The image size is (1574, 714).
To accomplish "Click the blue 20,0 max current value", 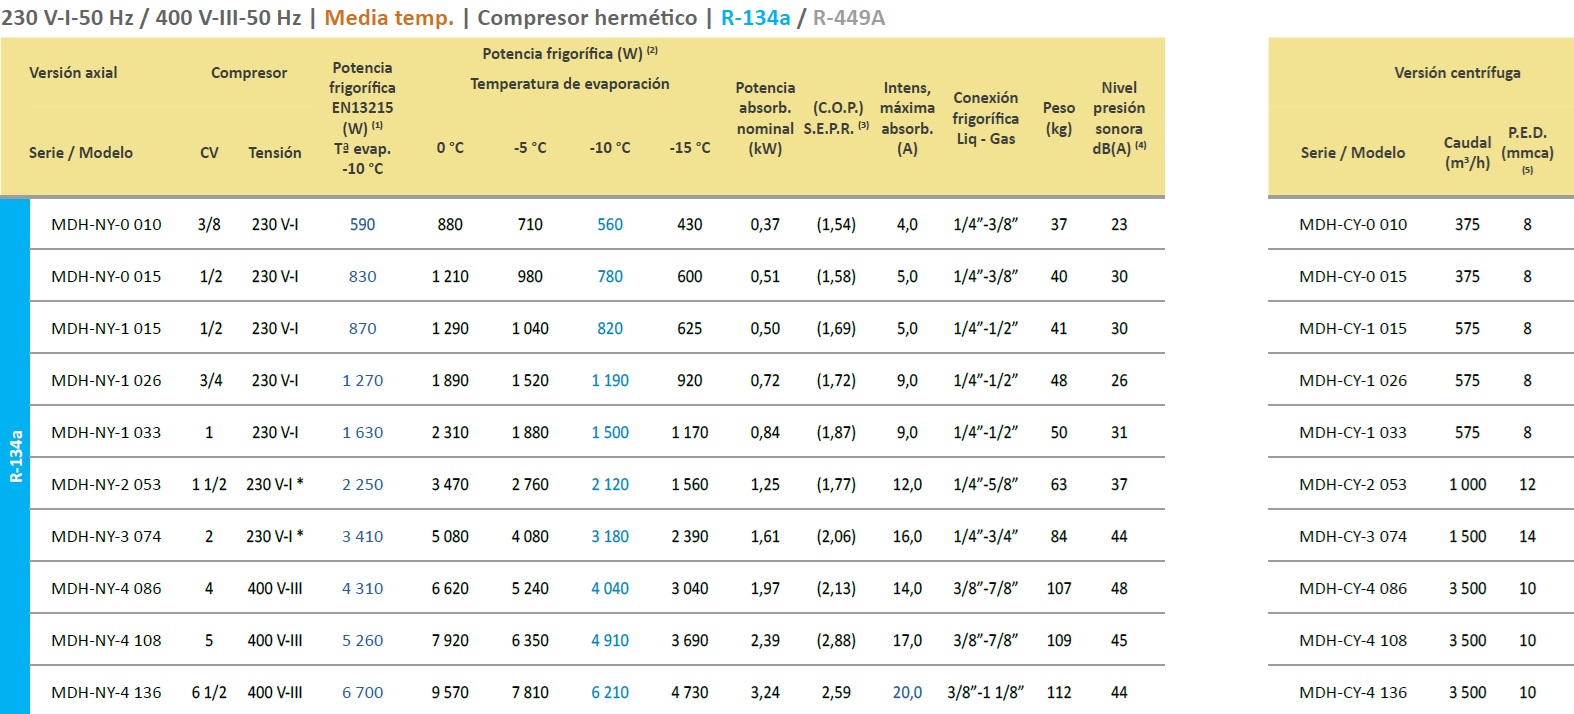I will click(907, 692).
